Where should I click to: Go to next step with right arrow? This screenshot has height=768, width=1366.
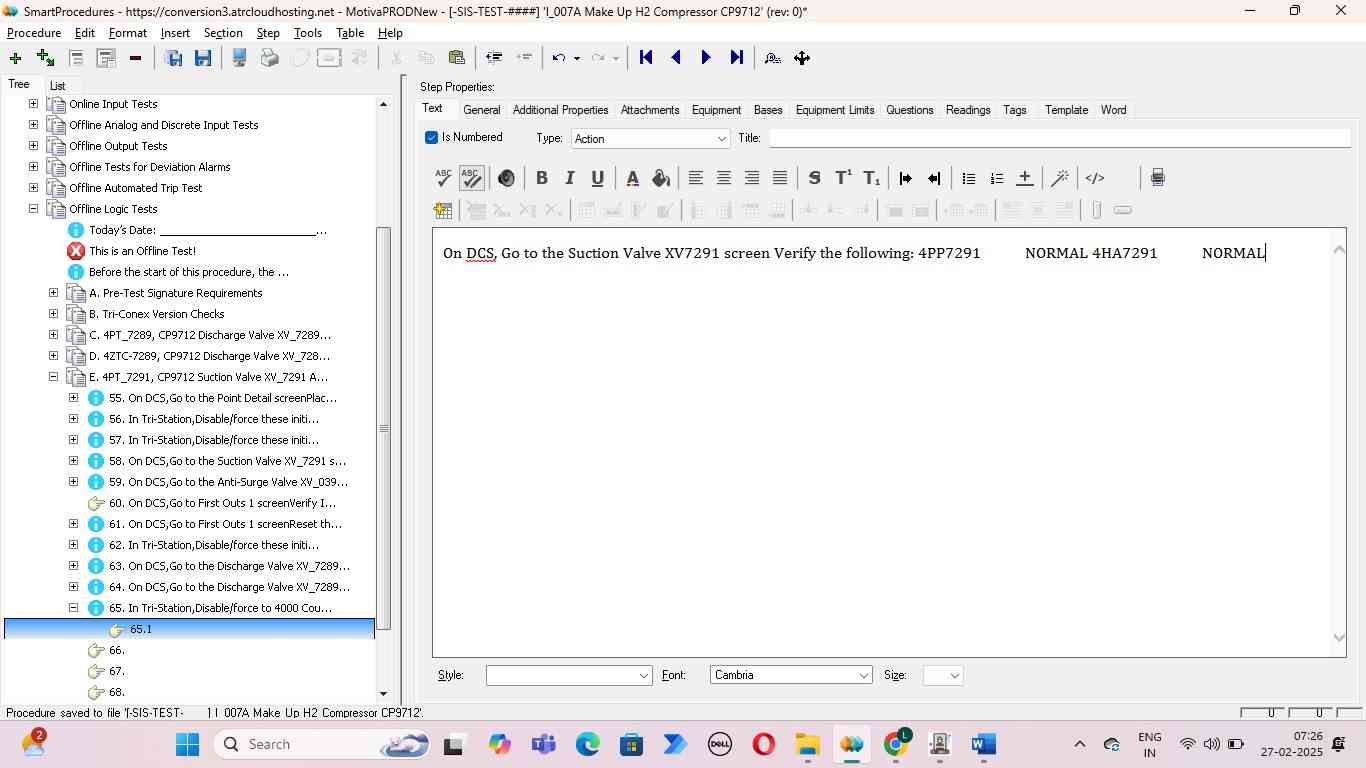tap(706, 58)
